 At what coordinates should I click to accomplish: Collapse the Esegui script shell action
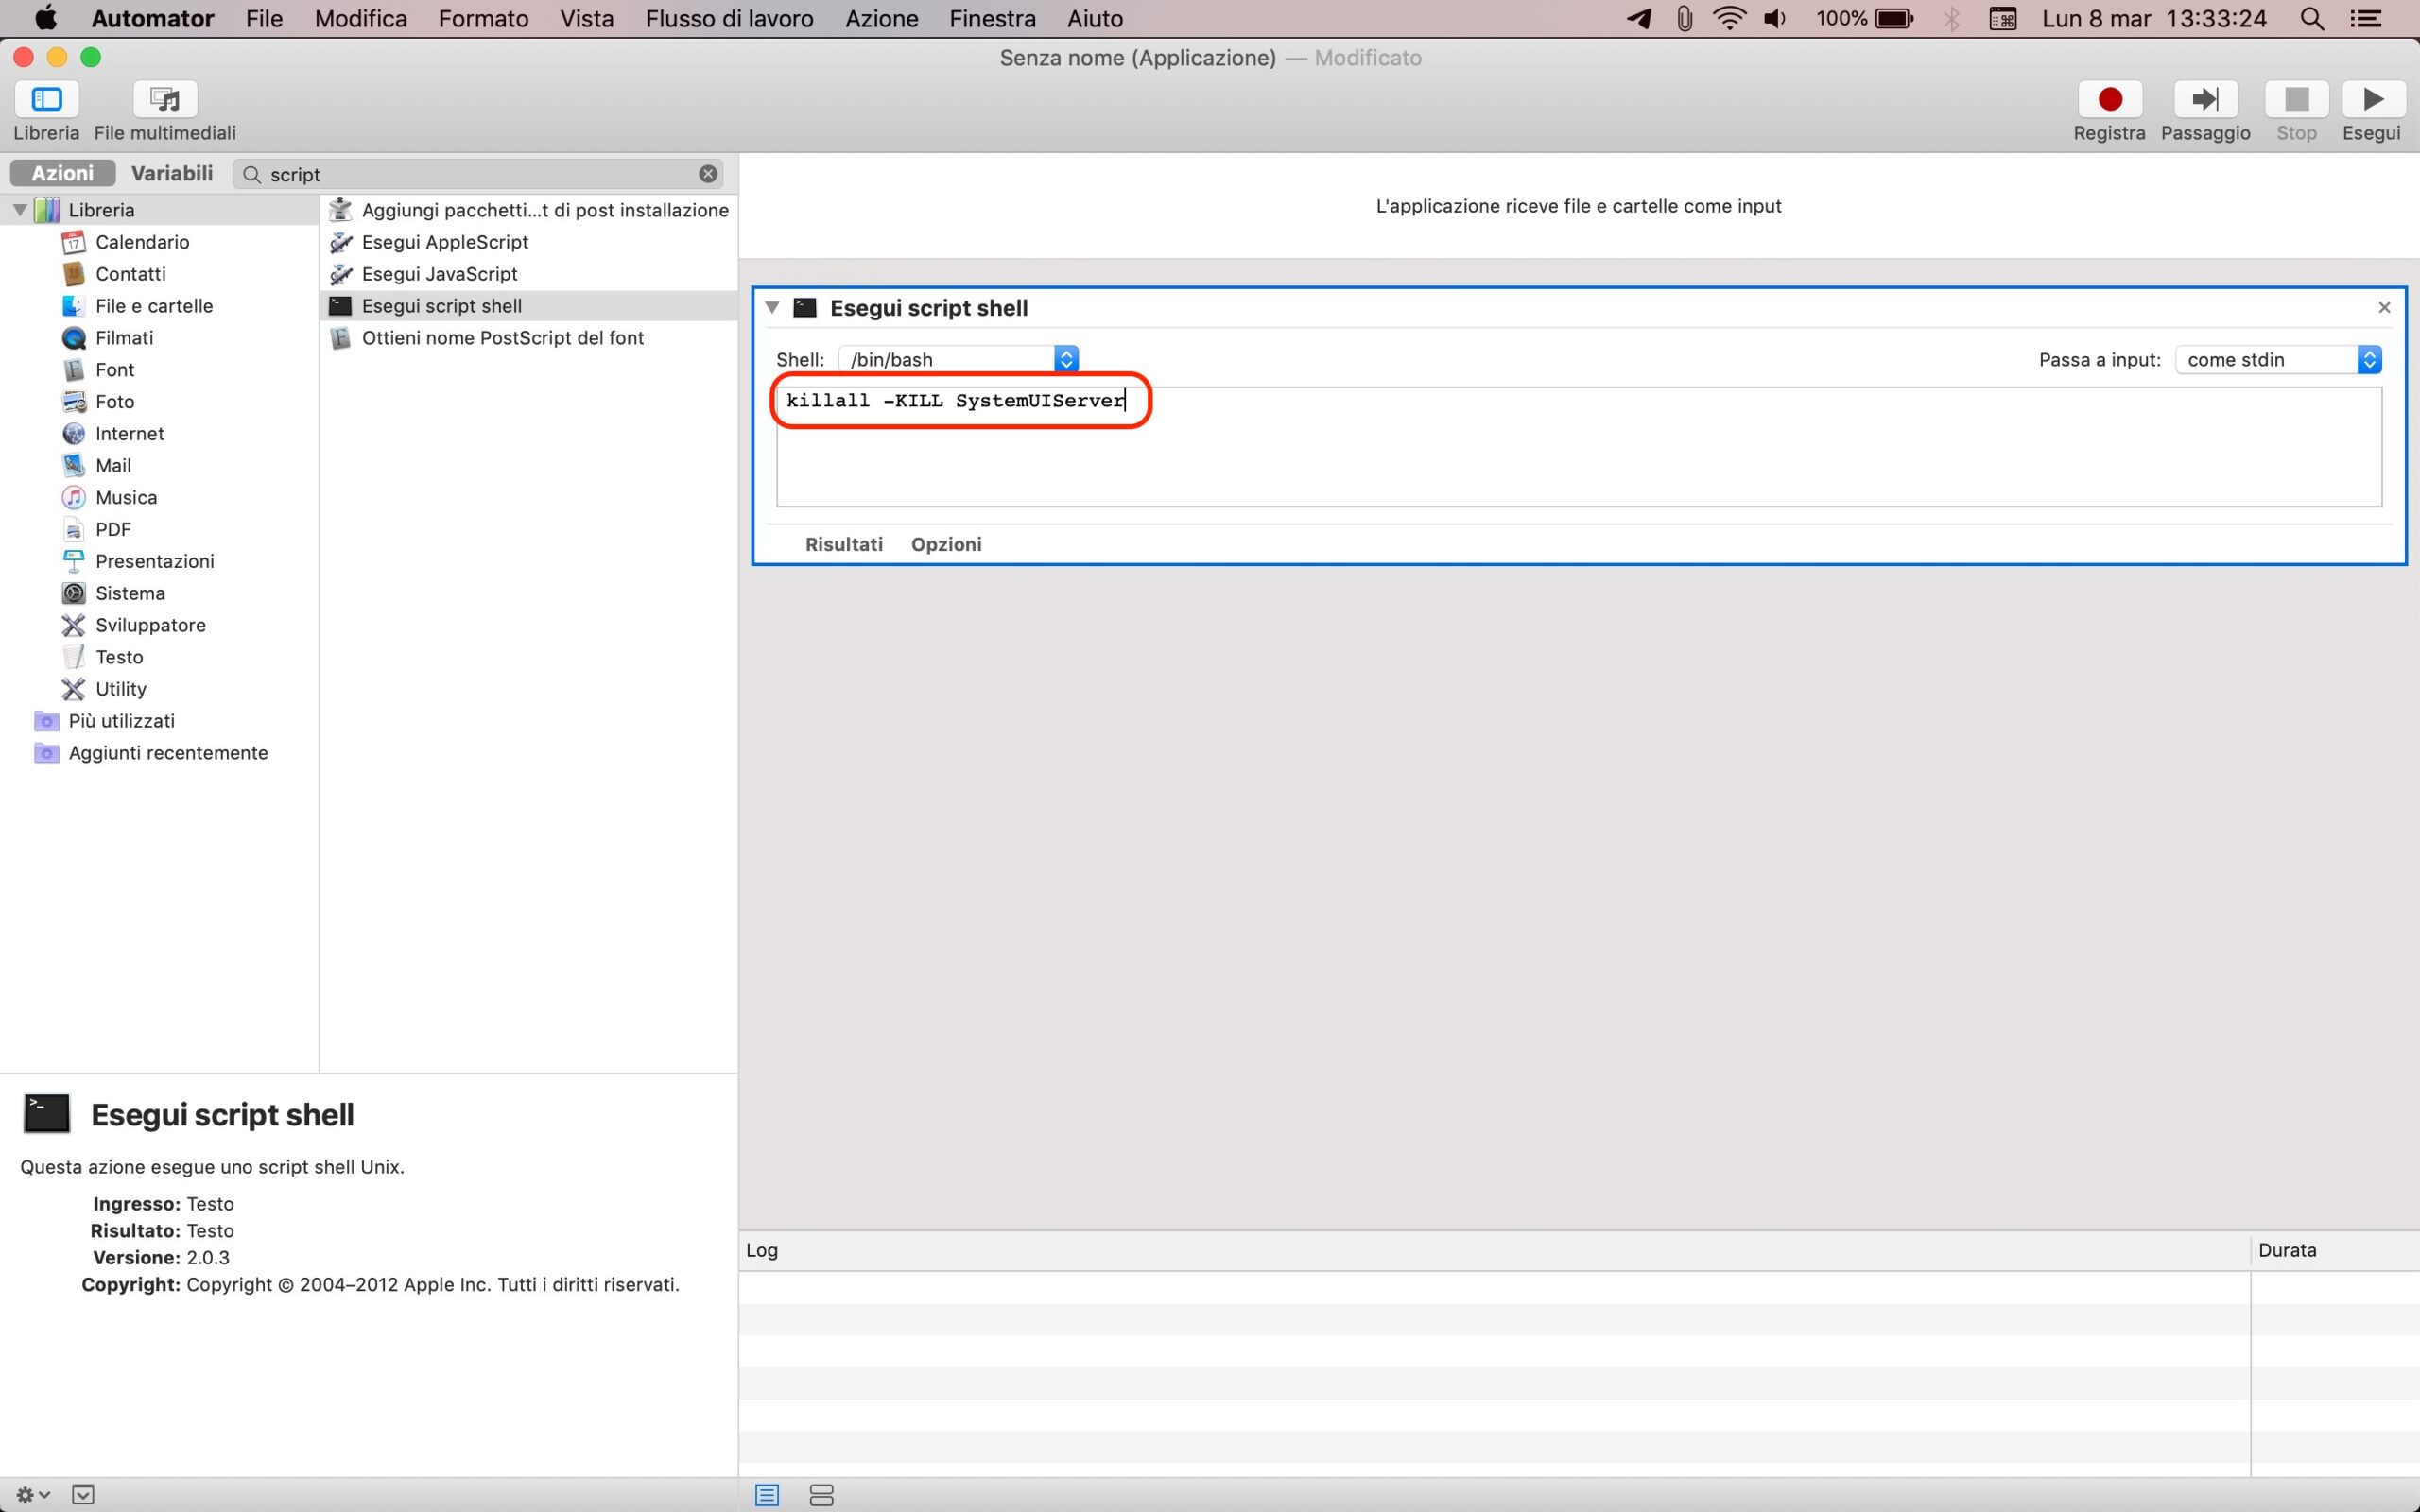(772, 308)
